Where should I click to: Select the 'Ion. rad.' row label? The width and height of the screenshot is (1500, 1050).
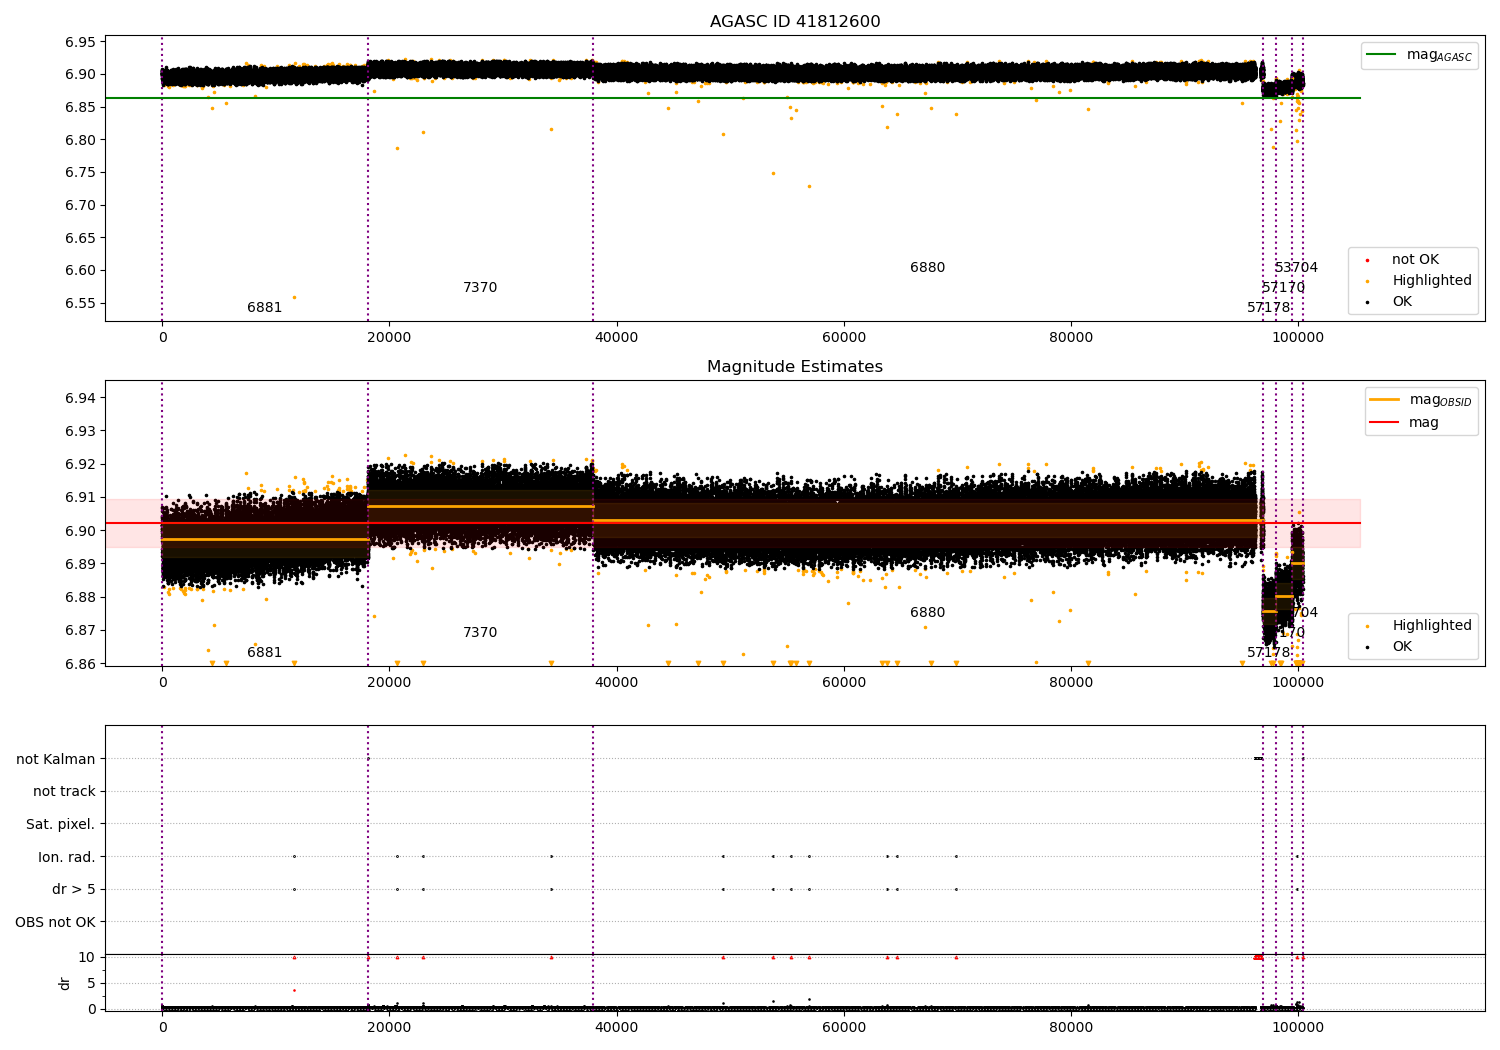click(67, 857)
